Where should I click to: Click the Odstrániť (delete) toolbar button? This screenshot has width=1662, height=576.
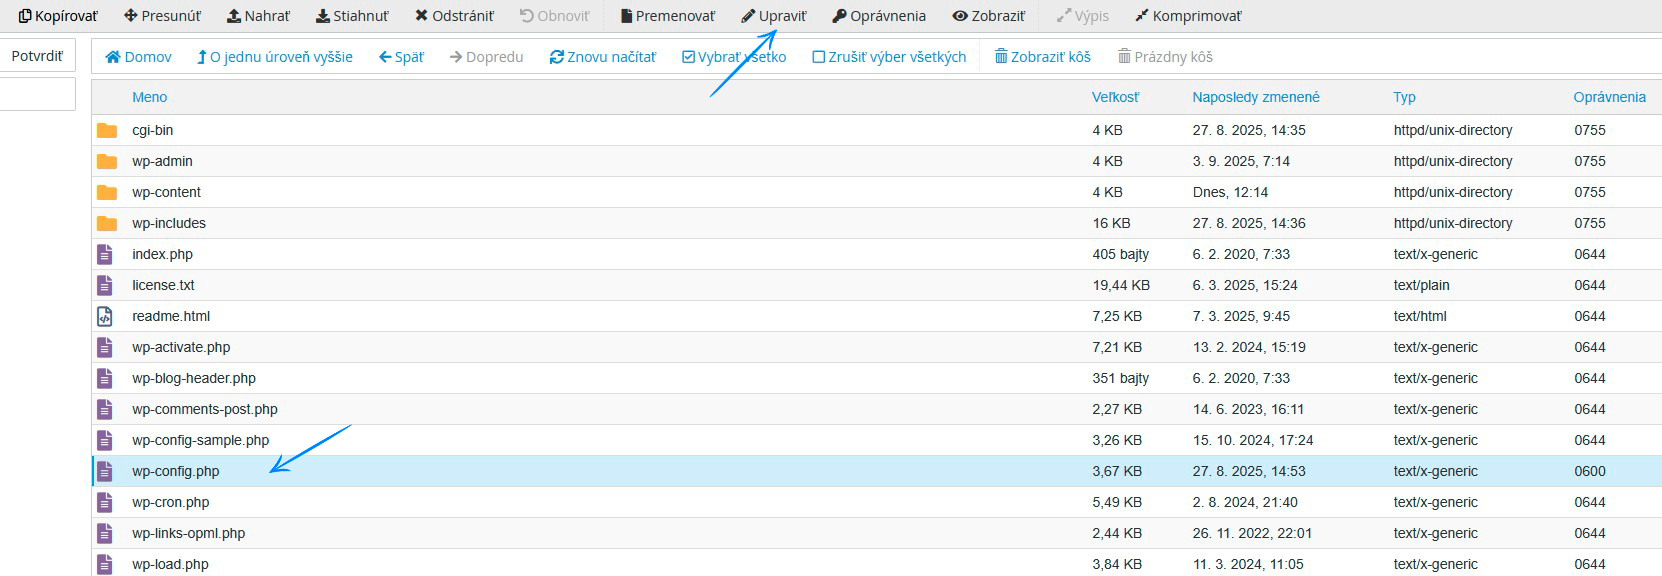tap(455, 16)
